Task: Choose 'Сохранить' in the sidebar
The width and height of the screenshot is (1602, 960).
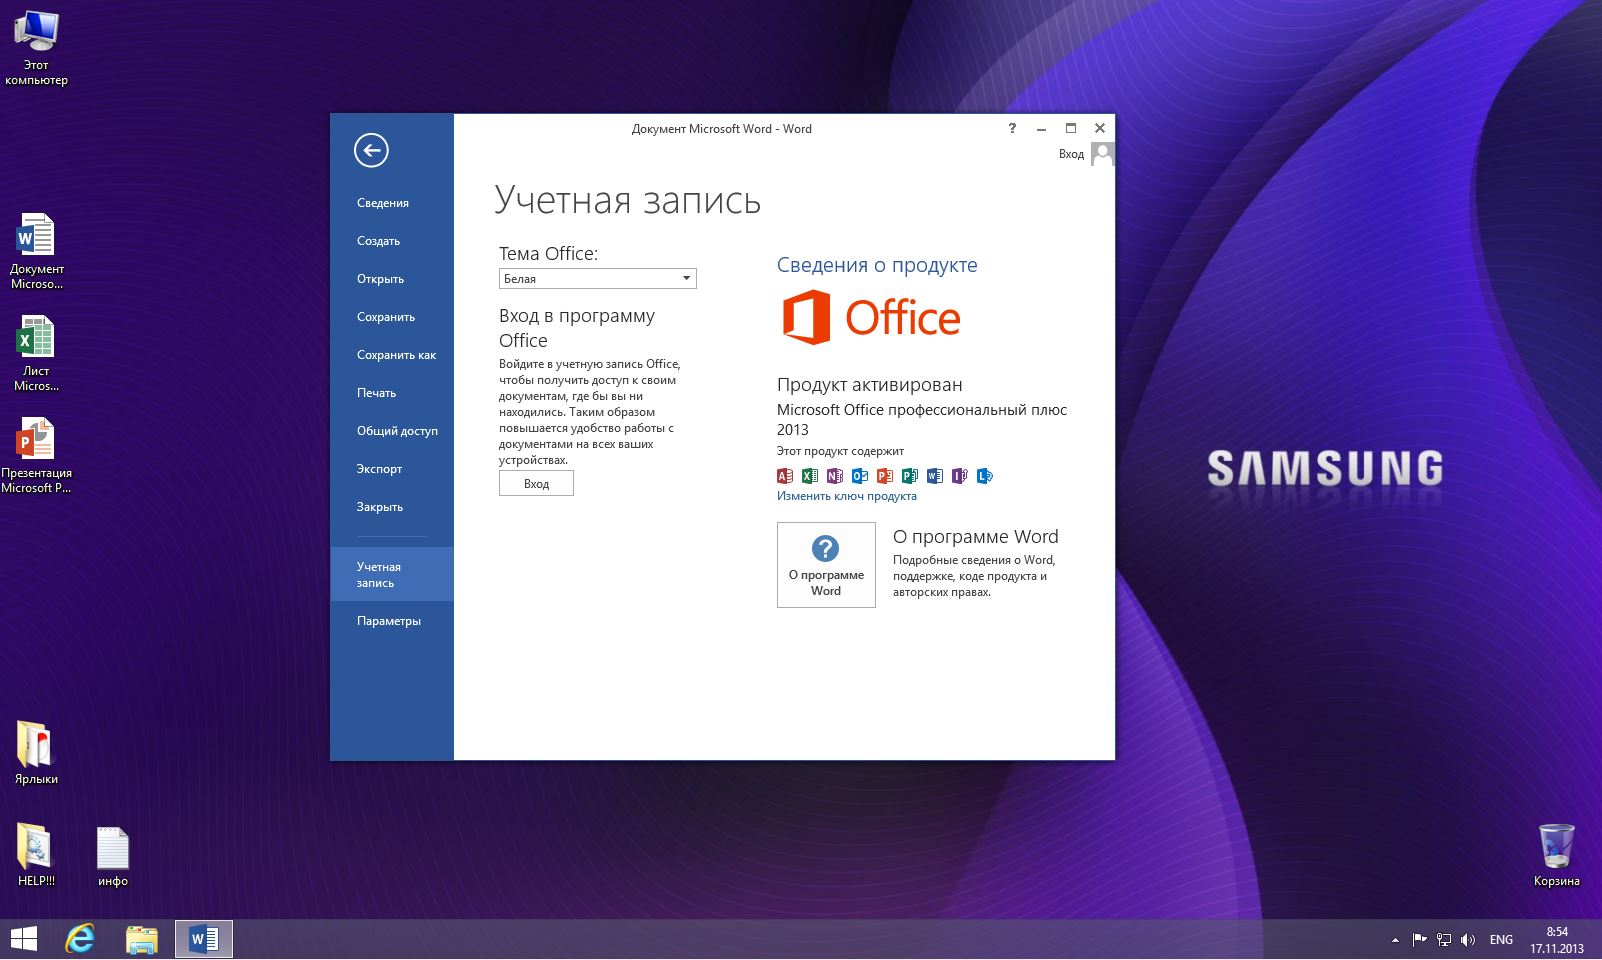Action: click(392, 317)
